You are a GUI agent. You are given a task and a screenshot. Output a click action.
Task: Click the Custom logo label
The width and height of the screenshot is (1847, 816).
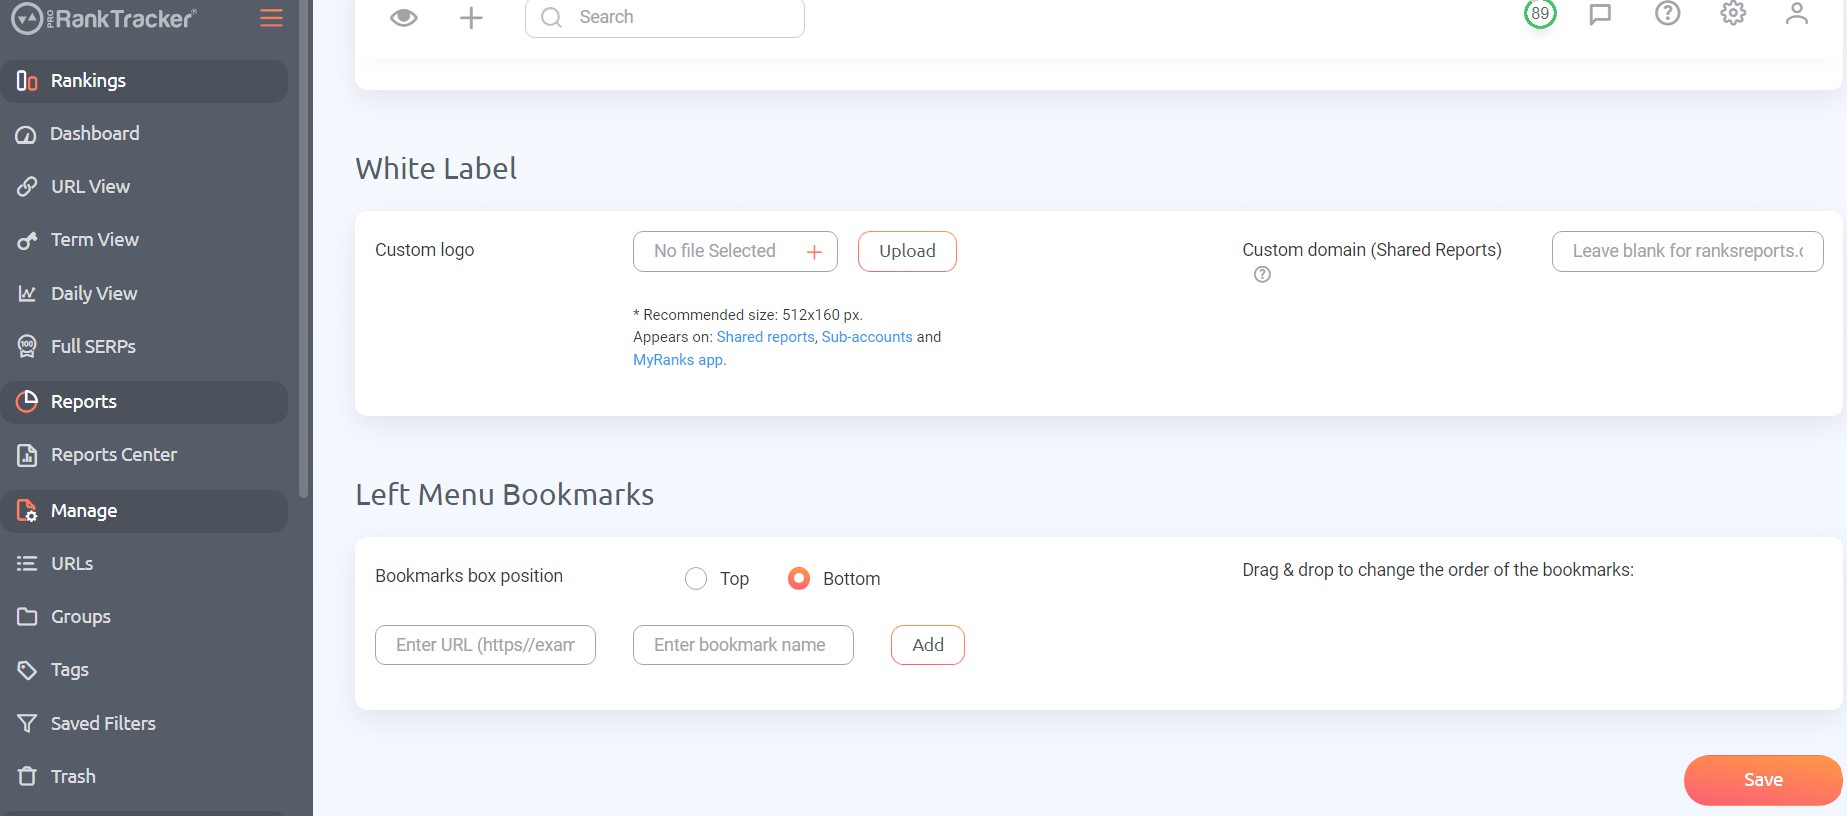click(x=425, y=250)
